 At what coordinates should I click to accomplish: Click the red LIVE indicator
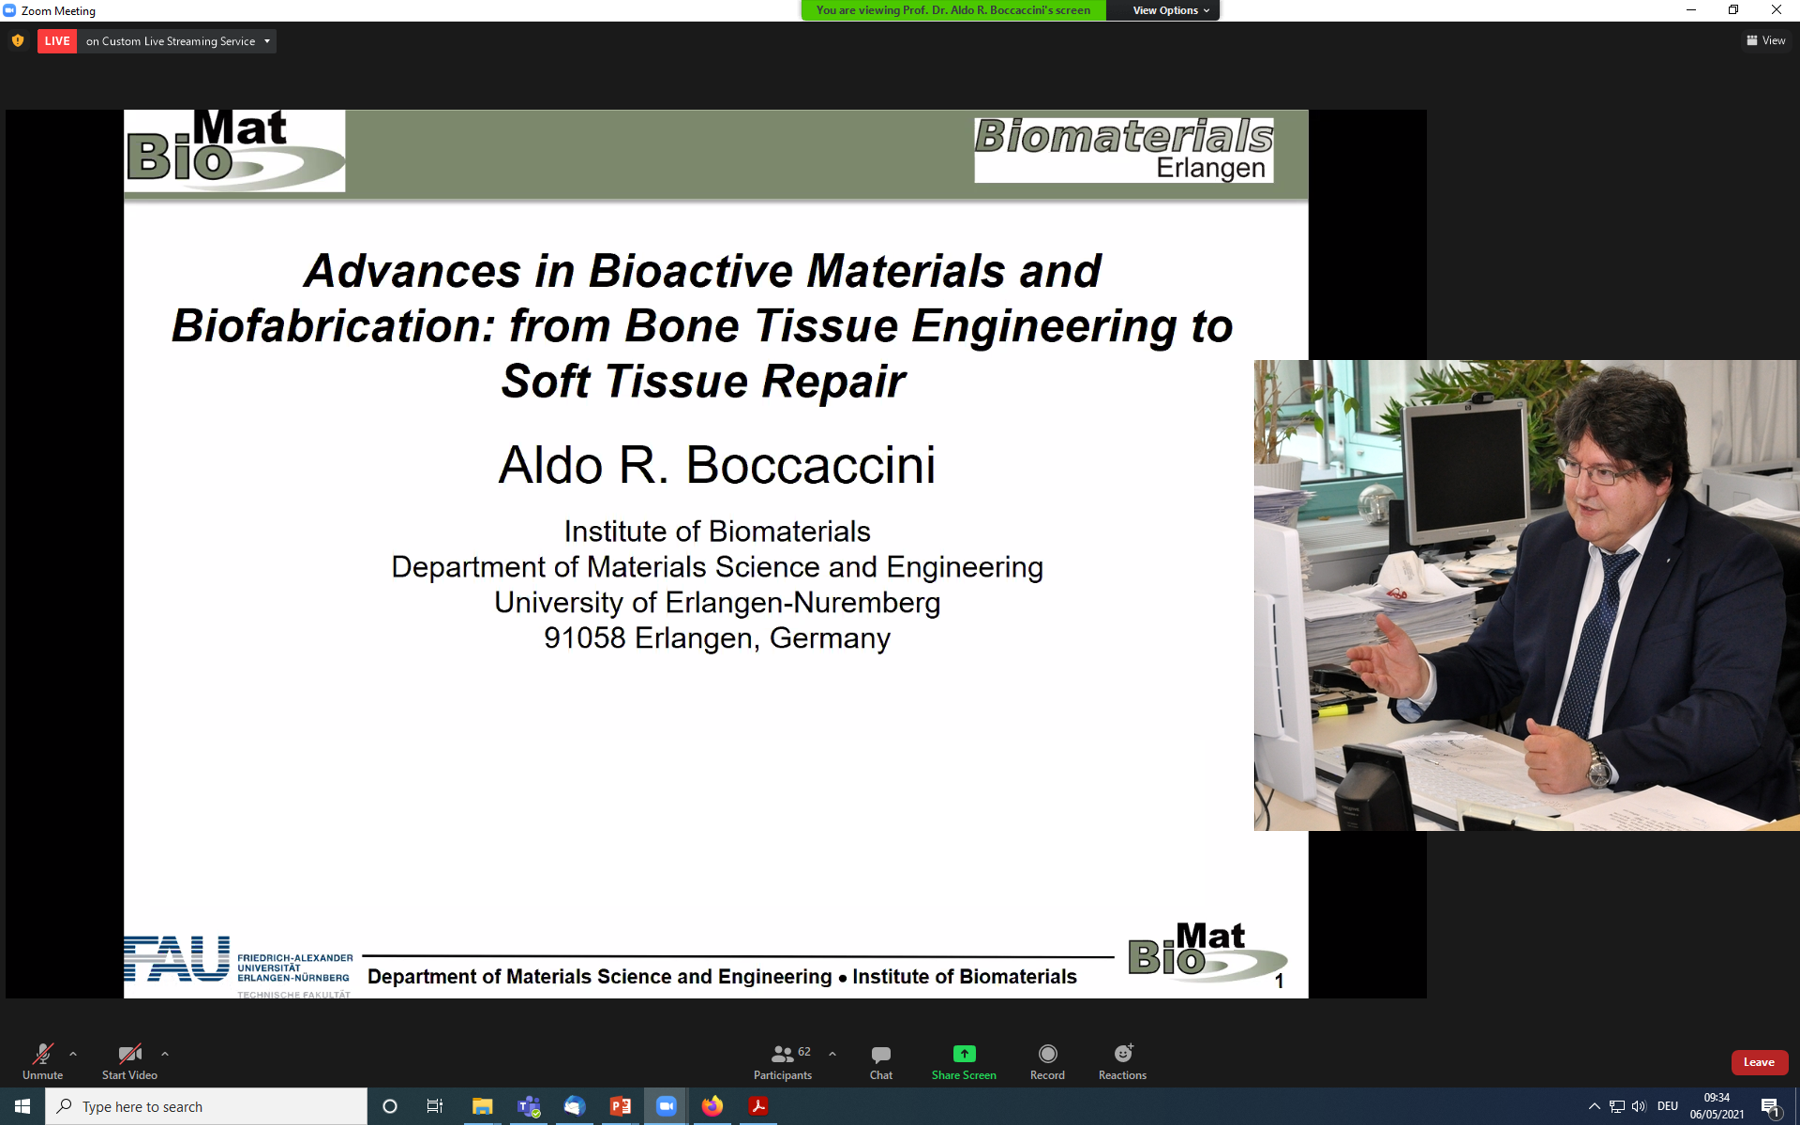(57, 41)
